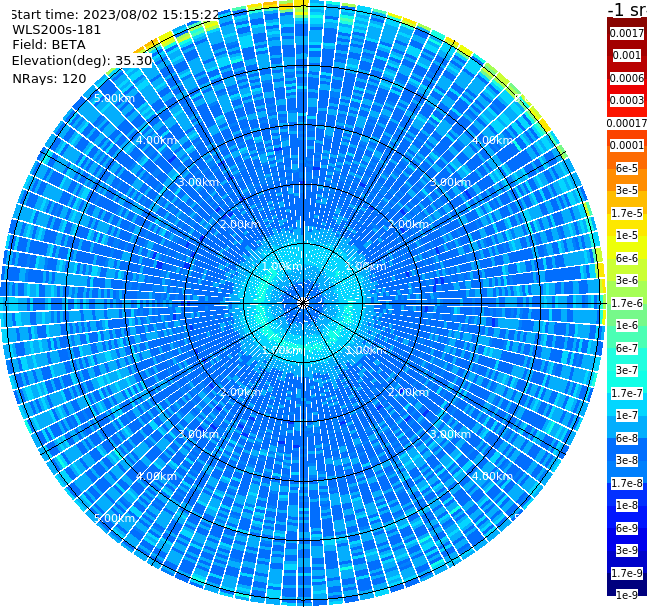Click the 0.0001 colorbar label
The width and height of the screenshot is (647, 607).
pyautogui.click(x=627, y=145)
